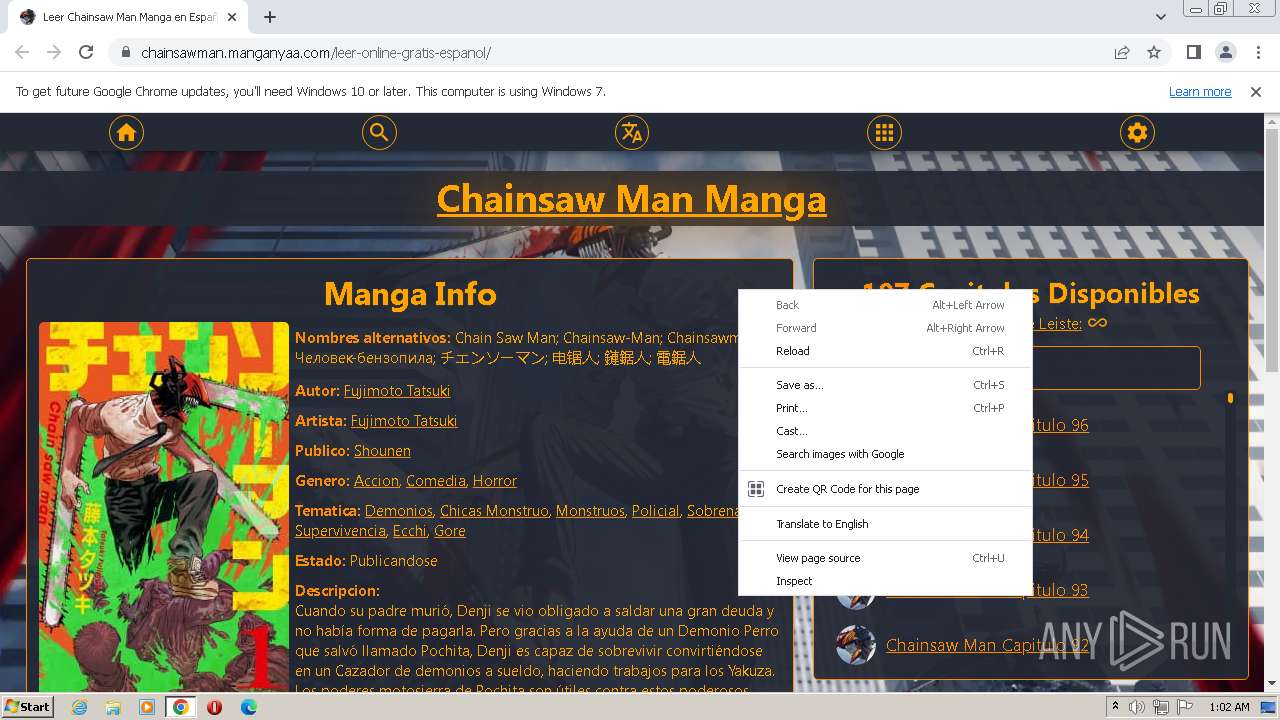This screenshot has height=720, width=1280.
Task: Open the Accion genre link
Action: tap(376, 481)
